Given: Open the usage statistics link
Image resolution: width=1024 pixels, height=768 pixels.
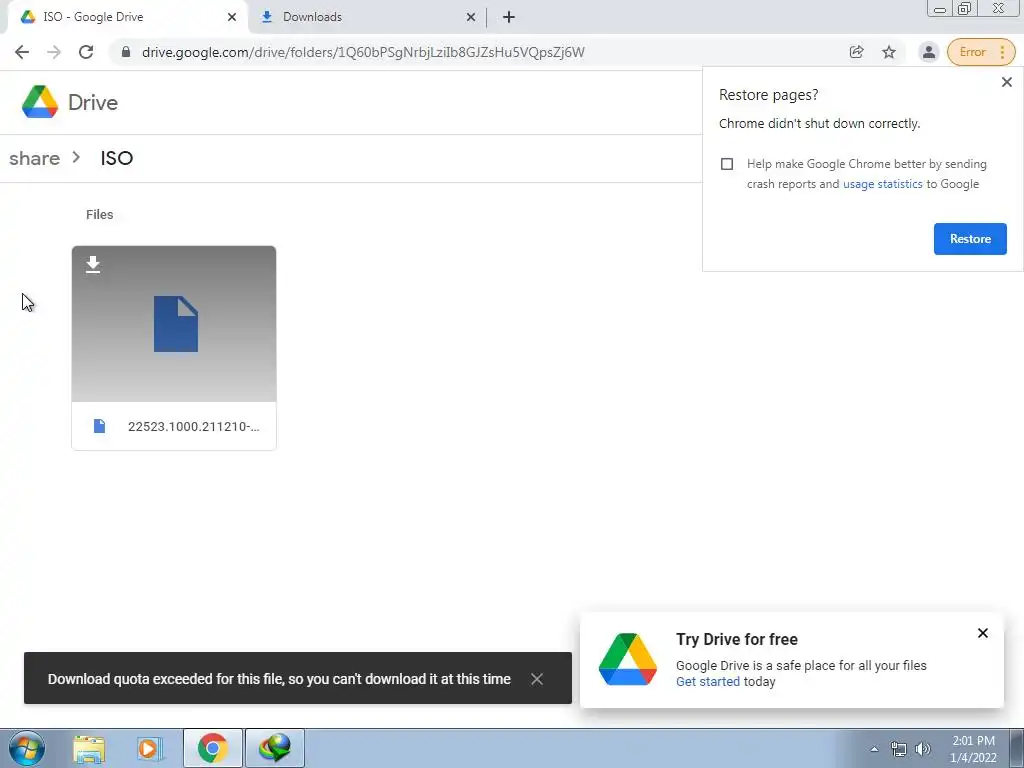Looking at the screenshot, I should click(x=882, y=184).
